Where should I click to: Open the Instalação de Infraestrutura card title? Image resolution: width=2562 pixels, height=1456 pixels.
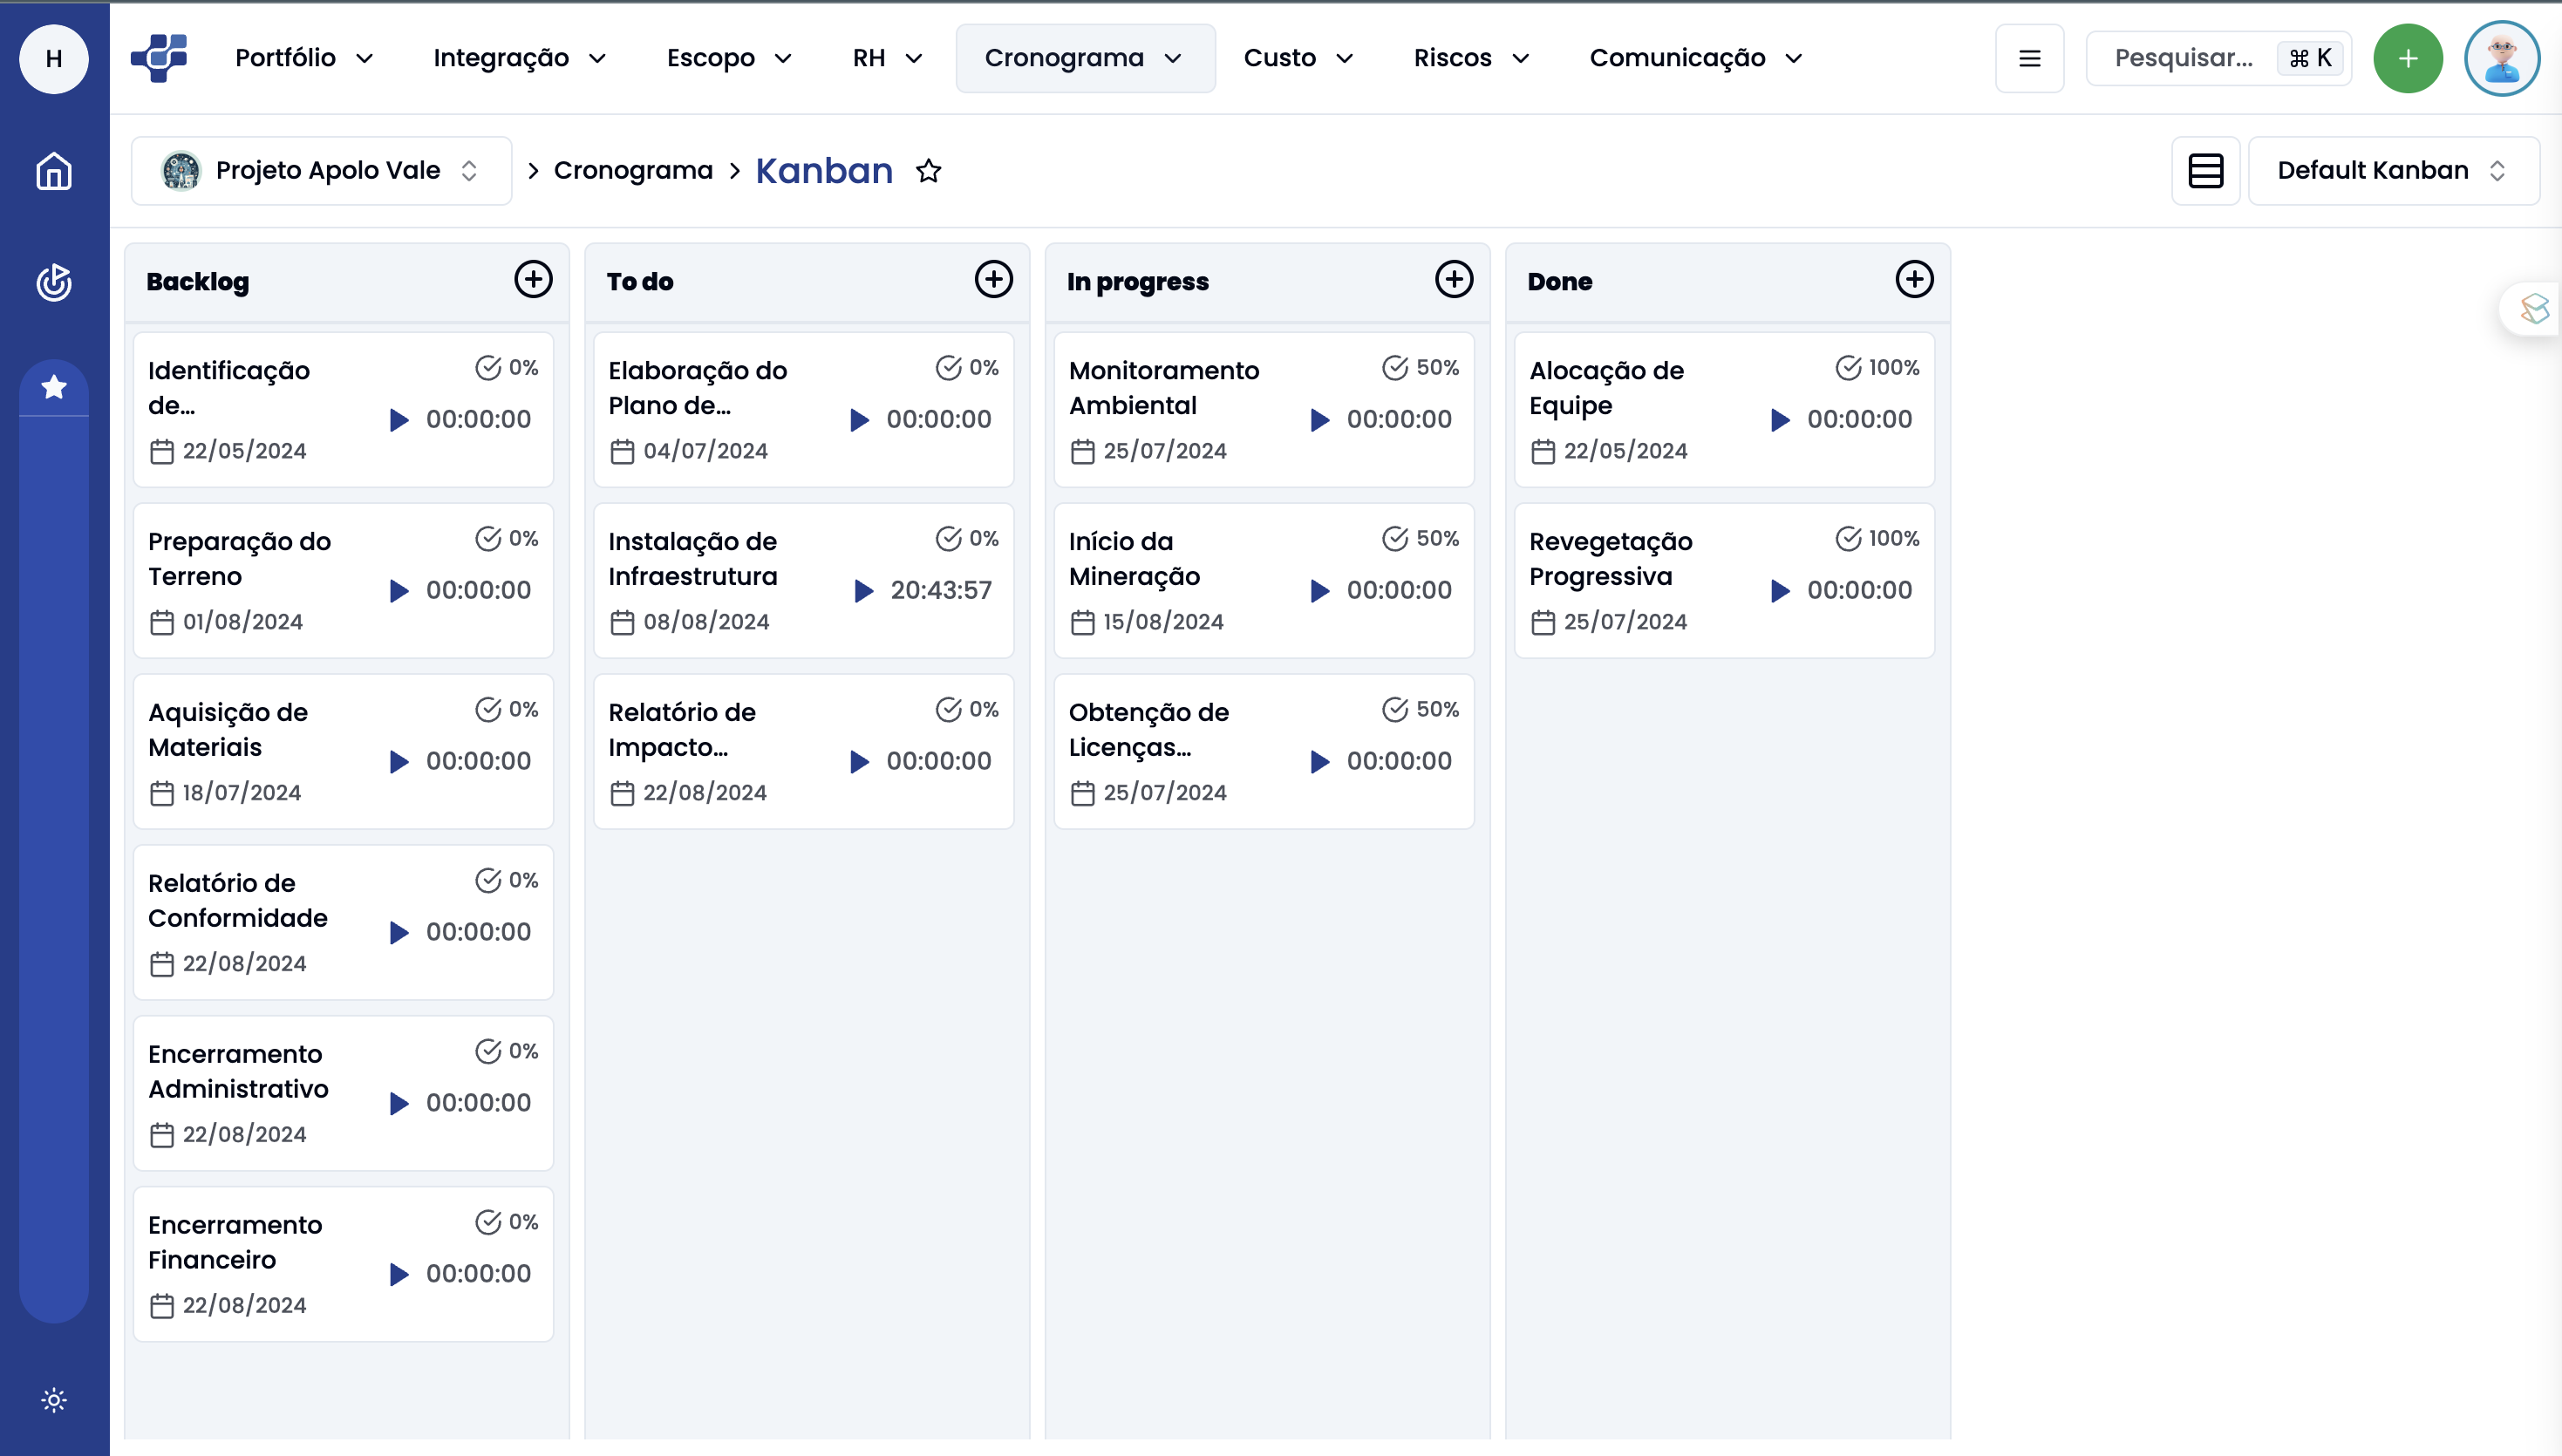693,559
